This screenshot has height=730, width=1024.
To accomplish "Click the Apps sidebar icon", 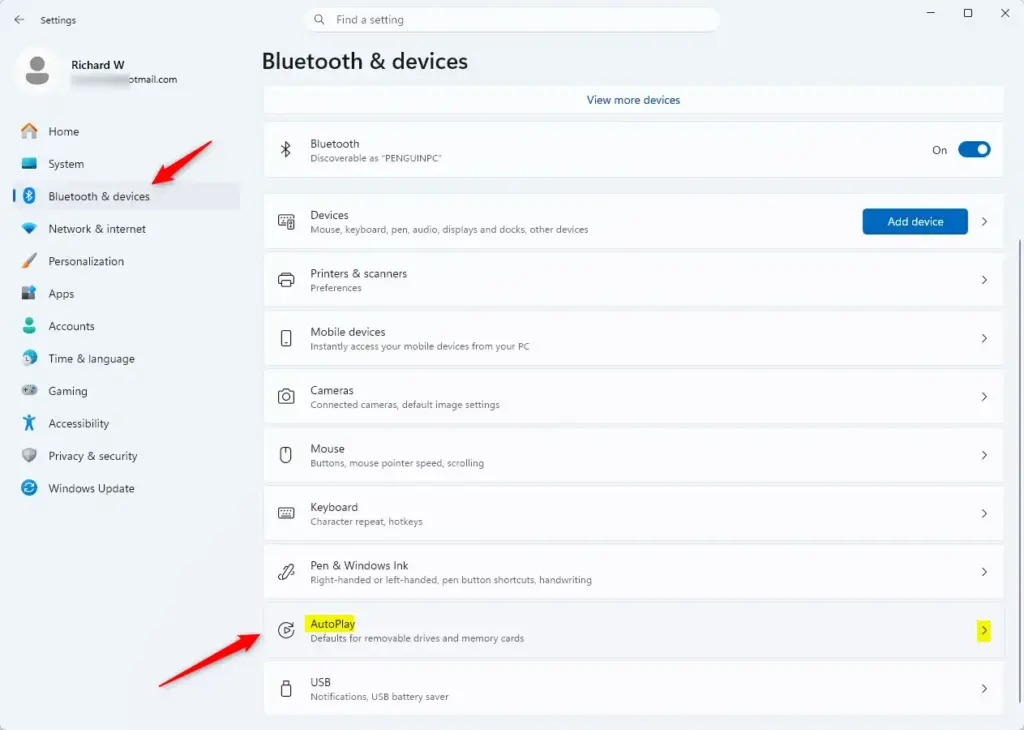I will point(29,293).
